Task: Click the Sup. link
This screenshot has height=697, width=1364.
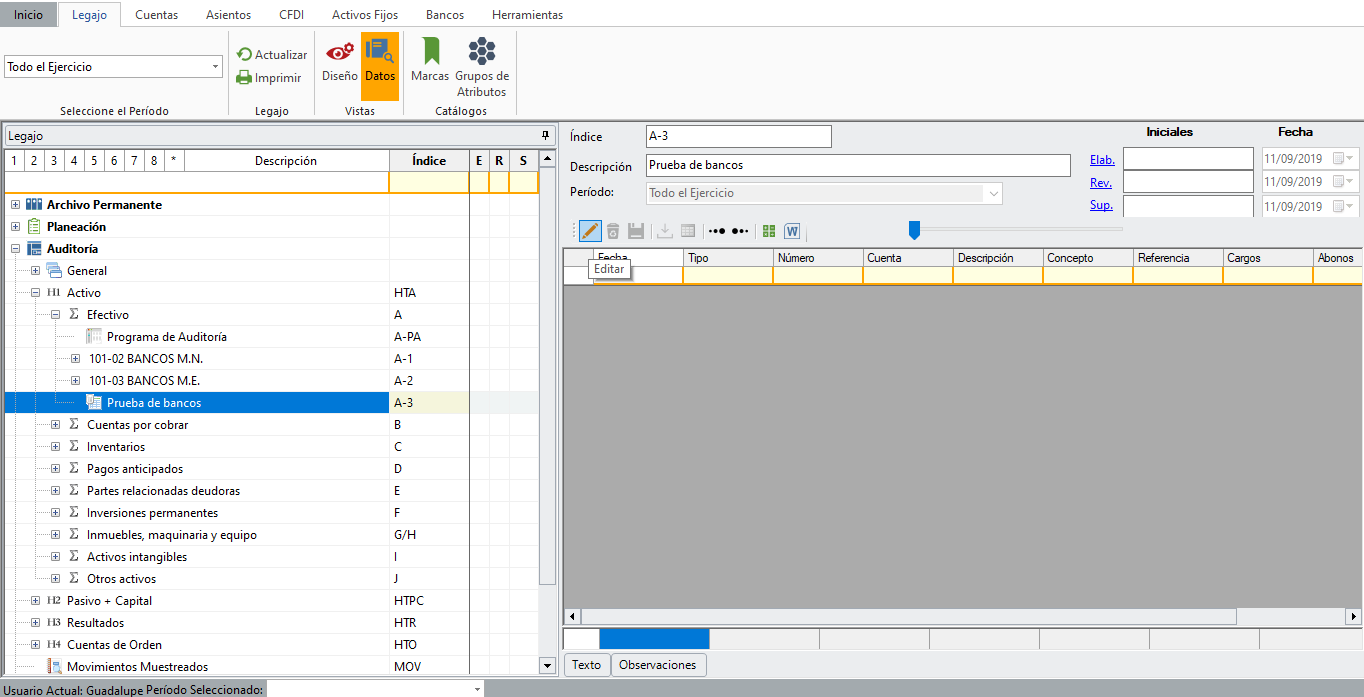Action: click(x=1100, y=206)
